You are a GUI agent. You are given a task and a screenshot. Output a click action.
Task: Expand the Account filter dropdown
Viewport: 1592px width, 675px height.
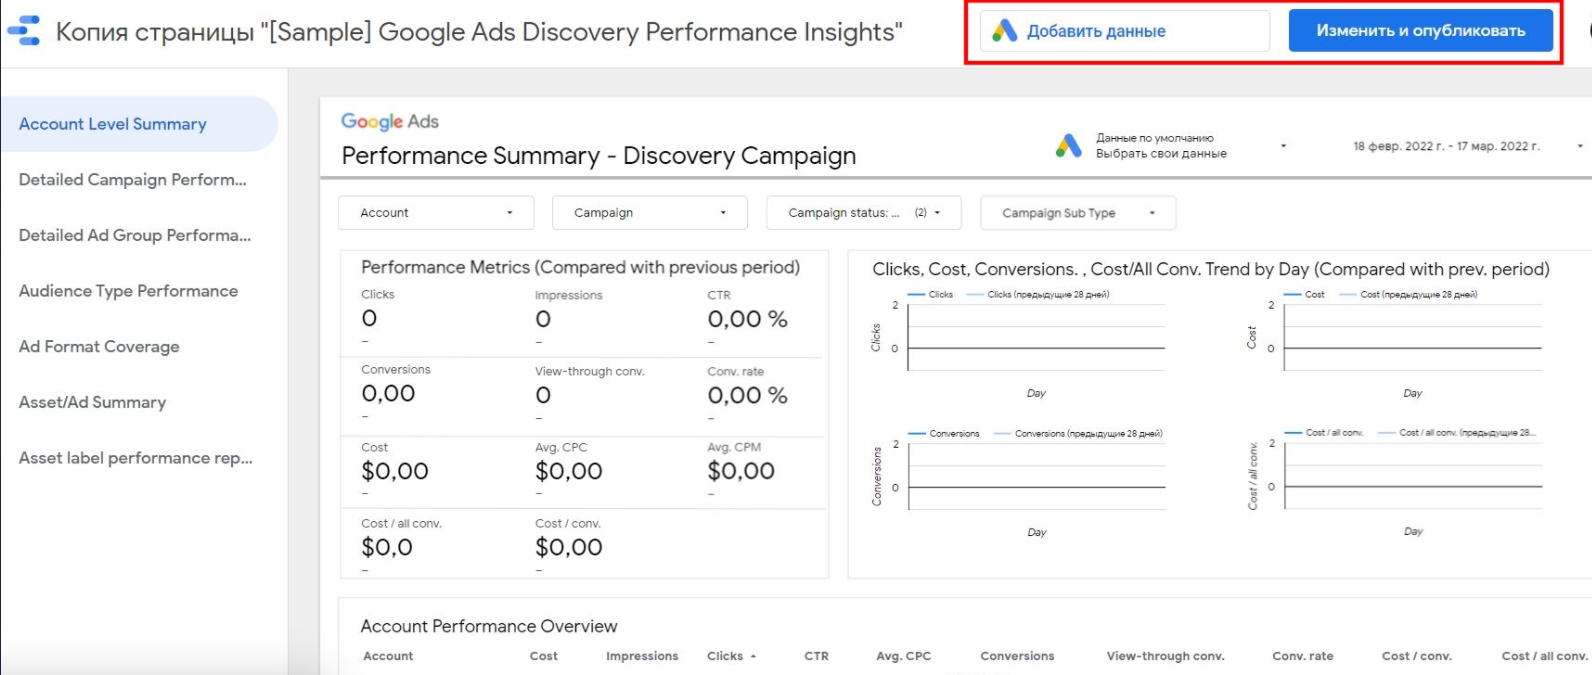(436, 213)
